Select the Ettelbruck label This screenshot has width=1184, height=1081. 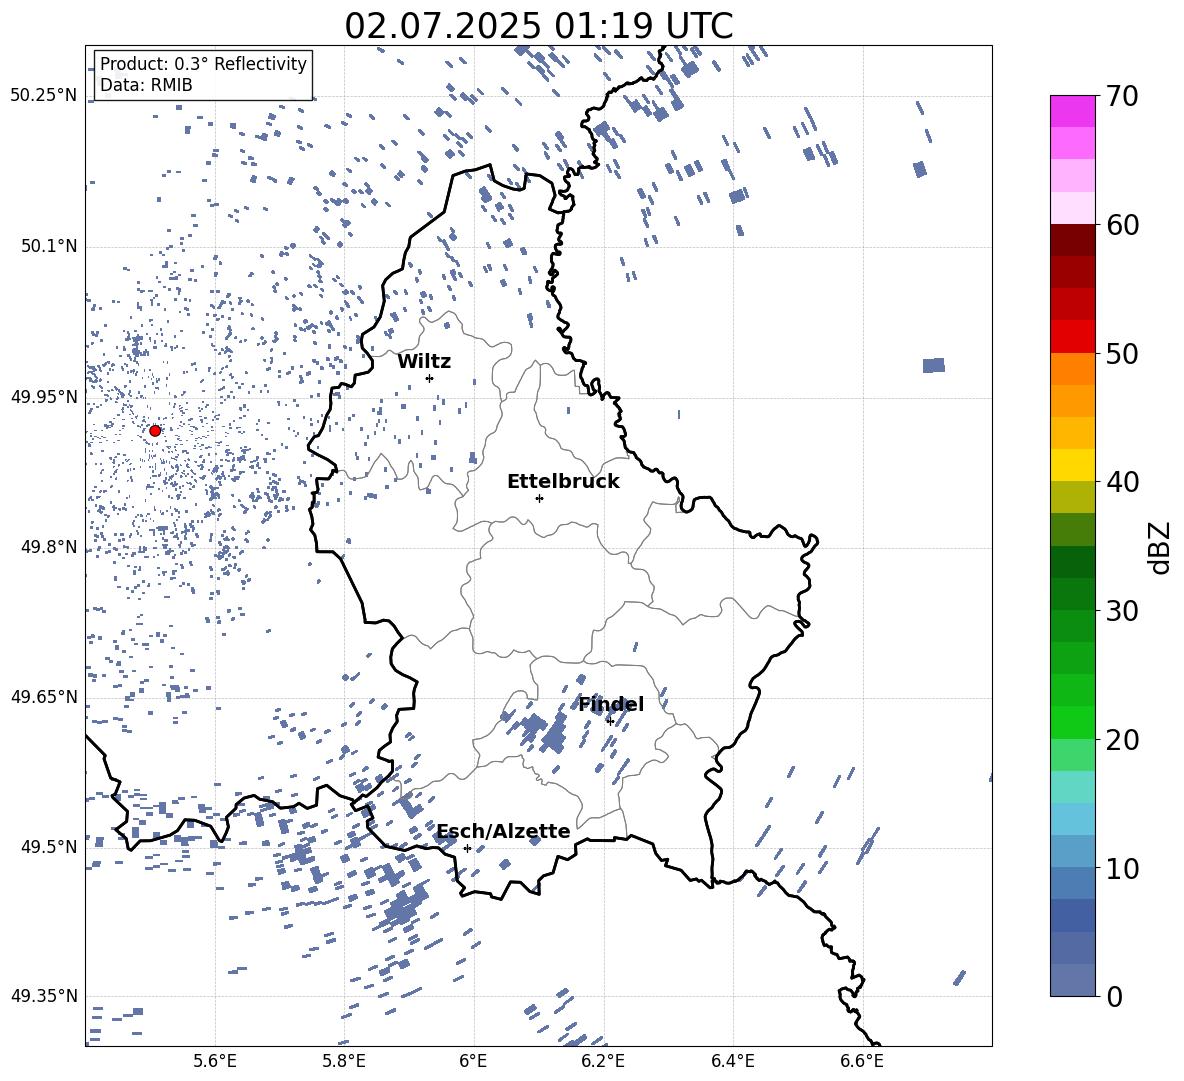pyautogui.click(x=563, y=482)
